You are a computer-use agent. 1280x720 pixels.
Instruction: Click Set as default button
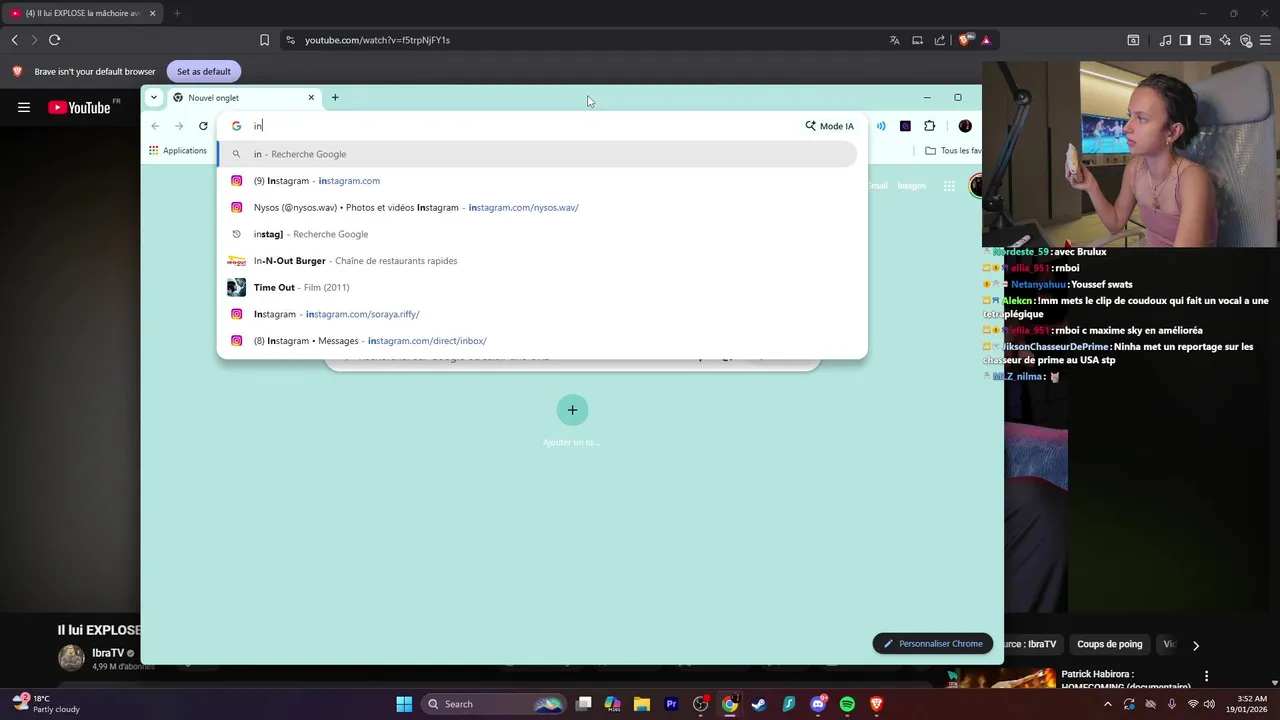pos(204,71)
